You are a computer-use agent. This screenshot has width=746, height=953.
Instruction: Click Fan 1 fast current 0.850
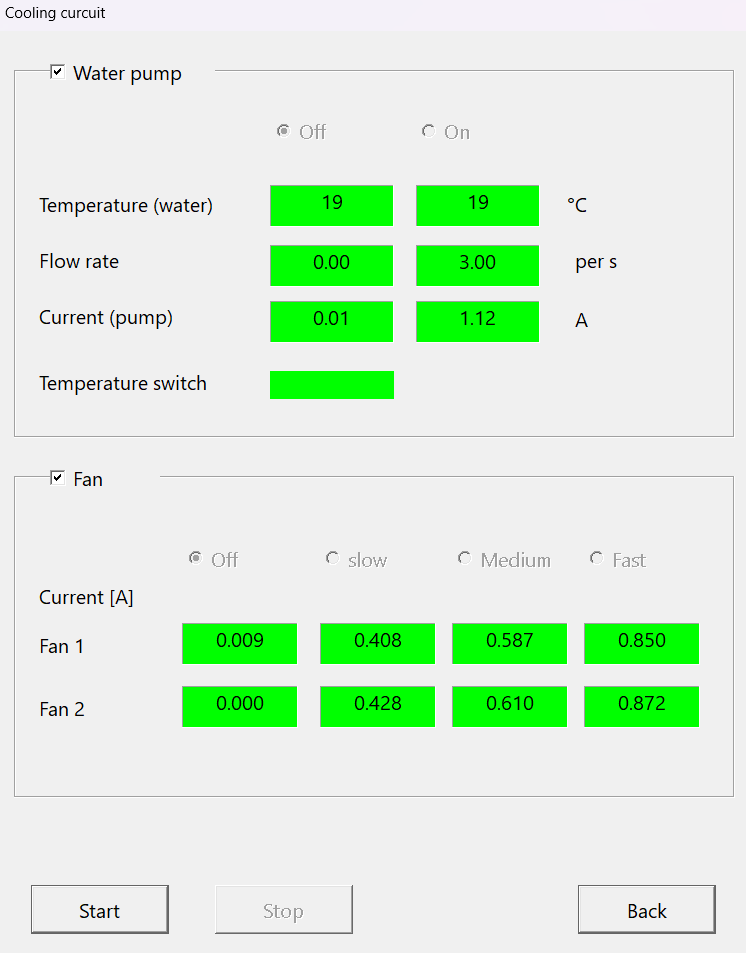point(641,643)
